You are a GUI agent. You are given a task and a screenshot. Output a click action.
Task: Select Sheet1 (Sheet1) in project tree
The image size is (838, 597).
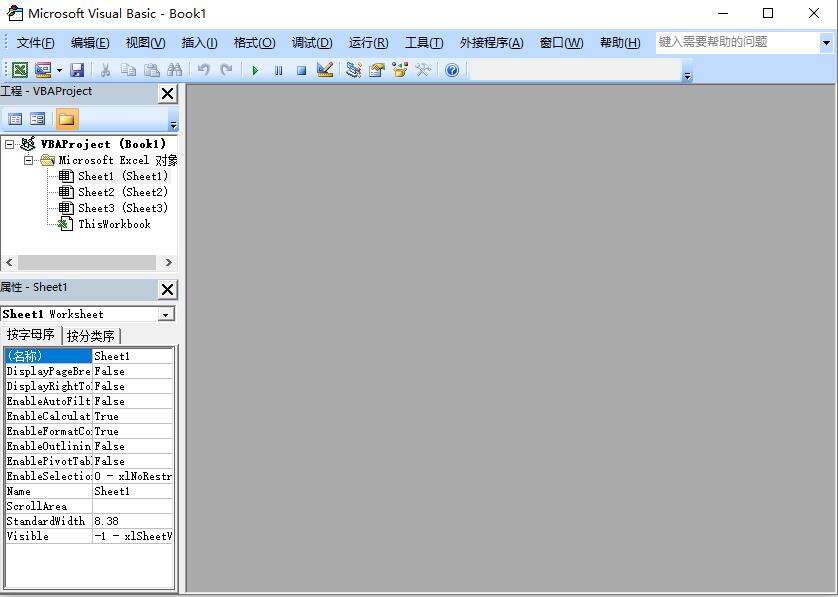click(x=123, y=176)
